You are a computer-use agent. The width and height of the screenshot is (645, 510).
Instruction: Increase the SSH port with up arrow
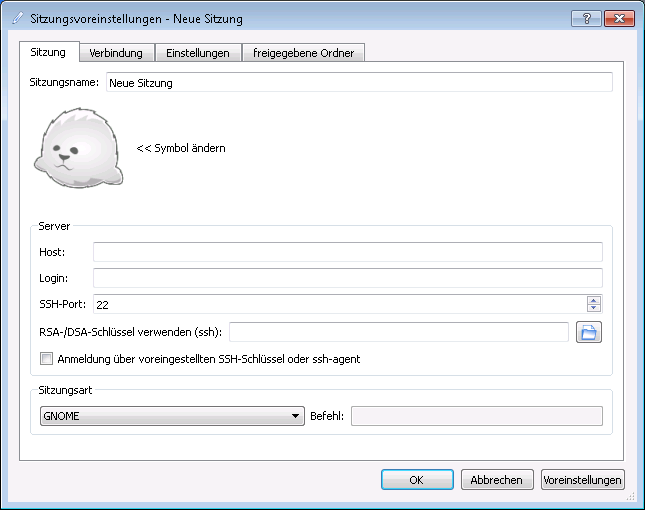pos(594,300)
